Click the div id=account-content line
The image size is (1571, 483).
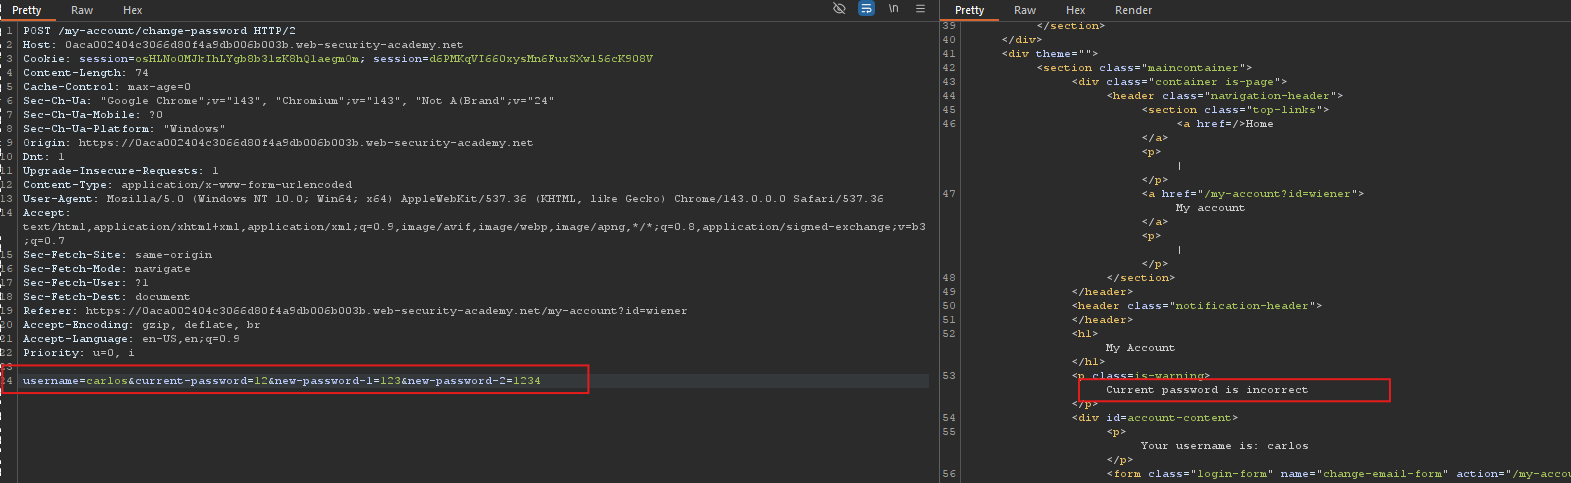click(1155, 418)
